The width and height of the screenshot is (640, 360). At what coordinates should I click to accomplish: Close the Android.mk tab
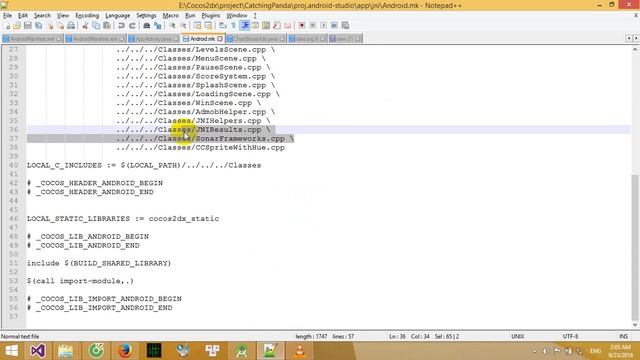[220, 39]
